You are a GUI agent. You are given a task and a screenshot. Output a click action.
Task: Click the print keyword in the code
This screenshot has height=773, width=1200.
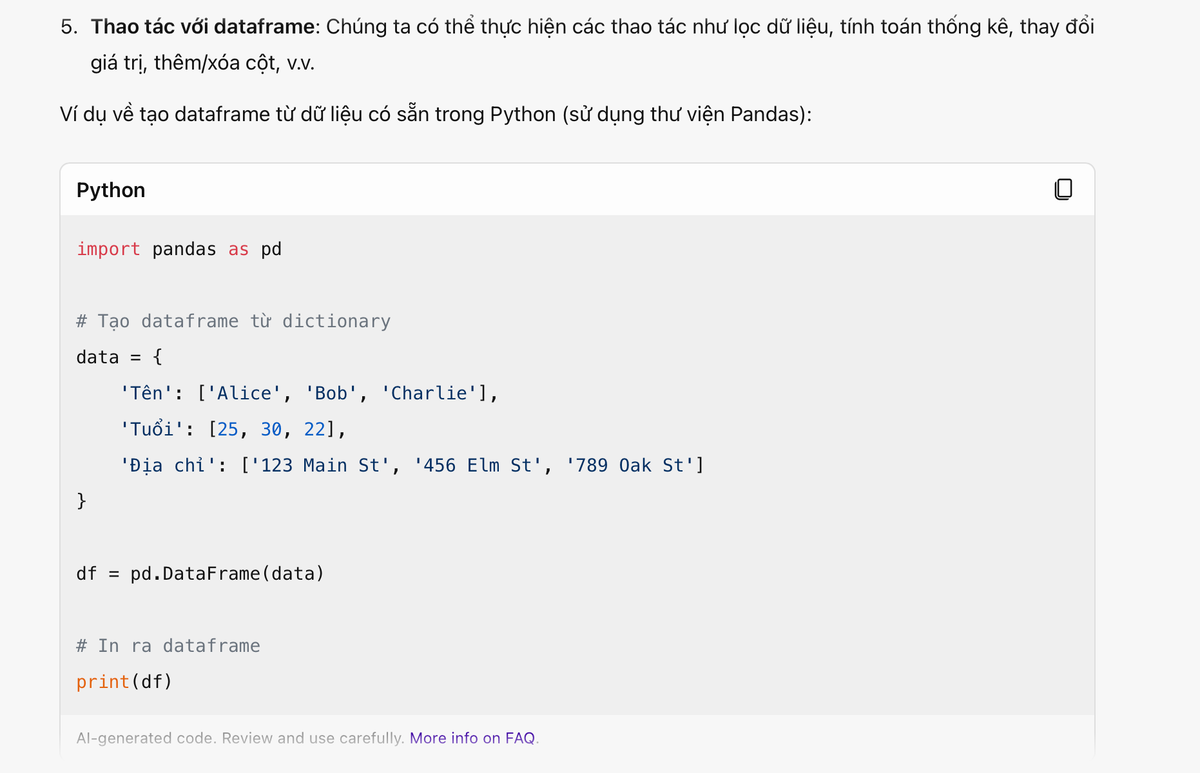103,682
